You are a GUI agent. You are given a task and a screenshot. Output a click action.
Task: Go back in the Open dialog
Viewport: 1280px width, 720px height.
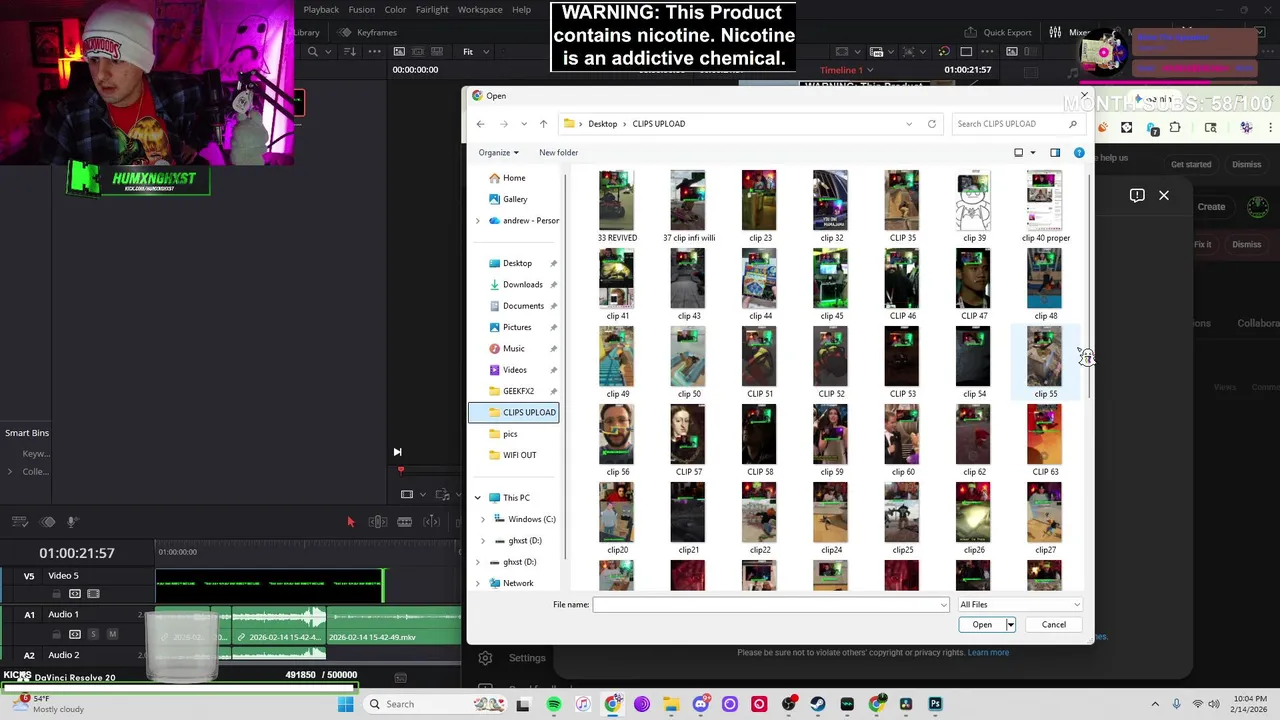[x=480, y=124]
